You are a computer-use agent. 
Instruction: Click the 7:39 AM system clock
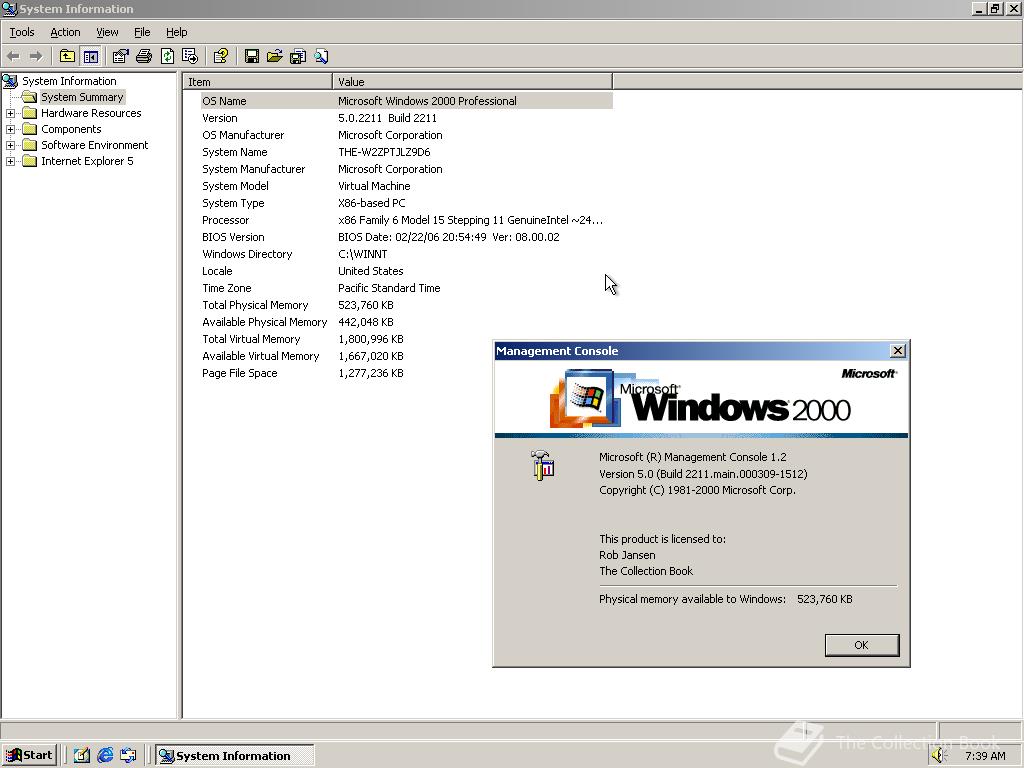985,756
